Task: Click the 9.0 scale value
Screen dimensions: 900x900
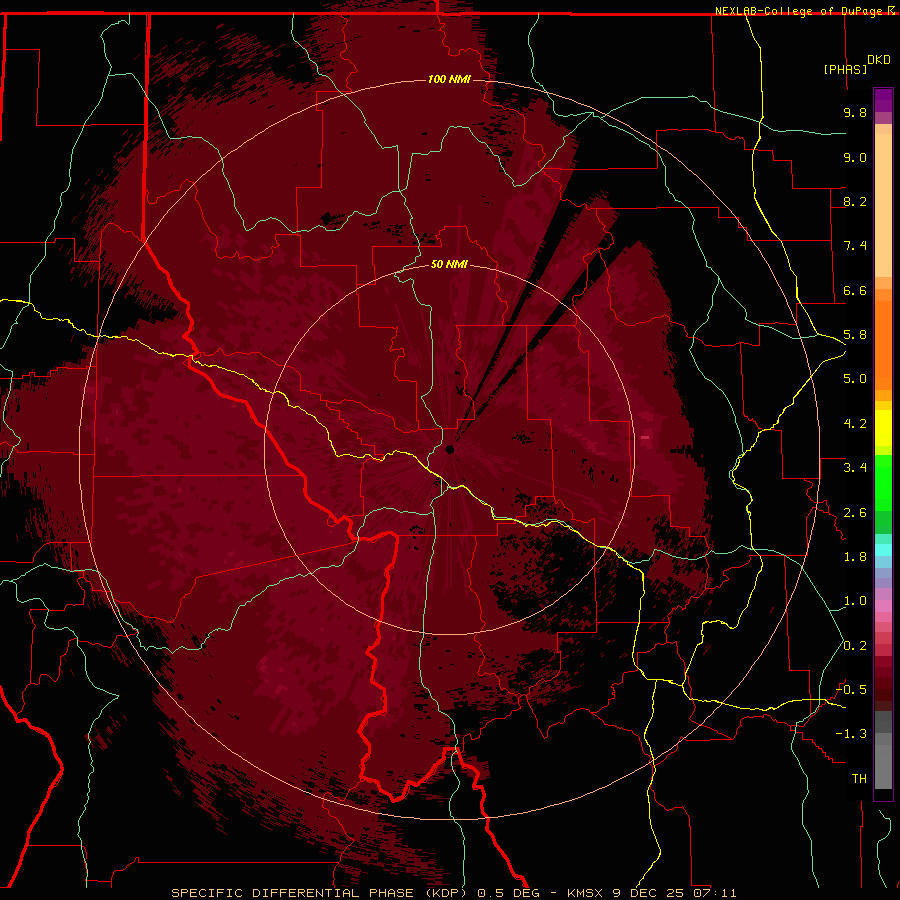Action: click(855, 157)
